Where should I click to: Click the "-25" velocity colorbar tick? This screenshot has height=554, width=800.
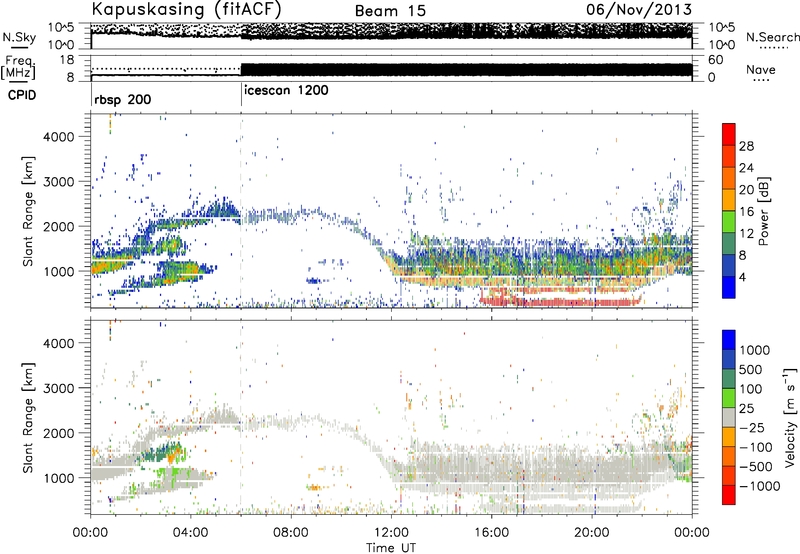[752, 428]
